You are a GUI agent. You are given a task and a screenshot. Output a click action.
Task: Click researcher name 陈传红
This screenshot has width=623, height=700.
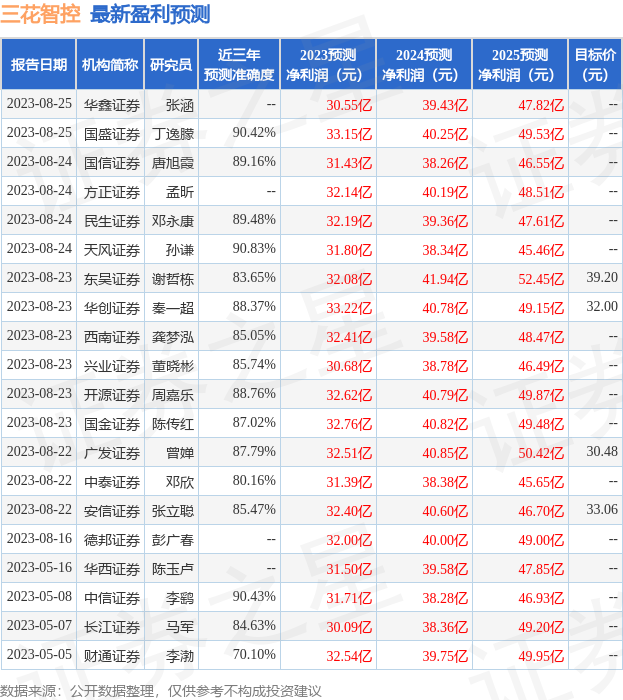[173, 425]
